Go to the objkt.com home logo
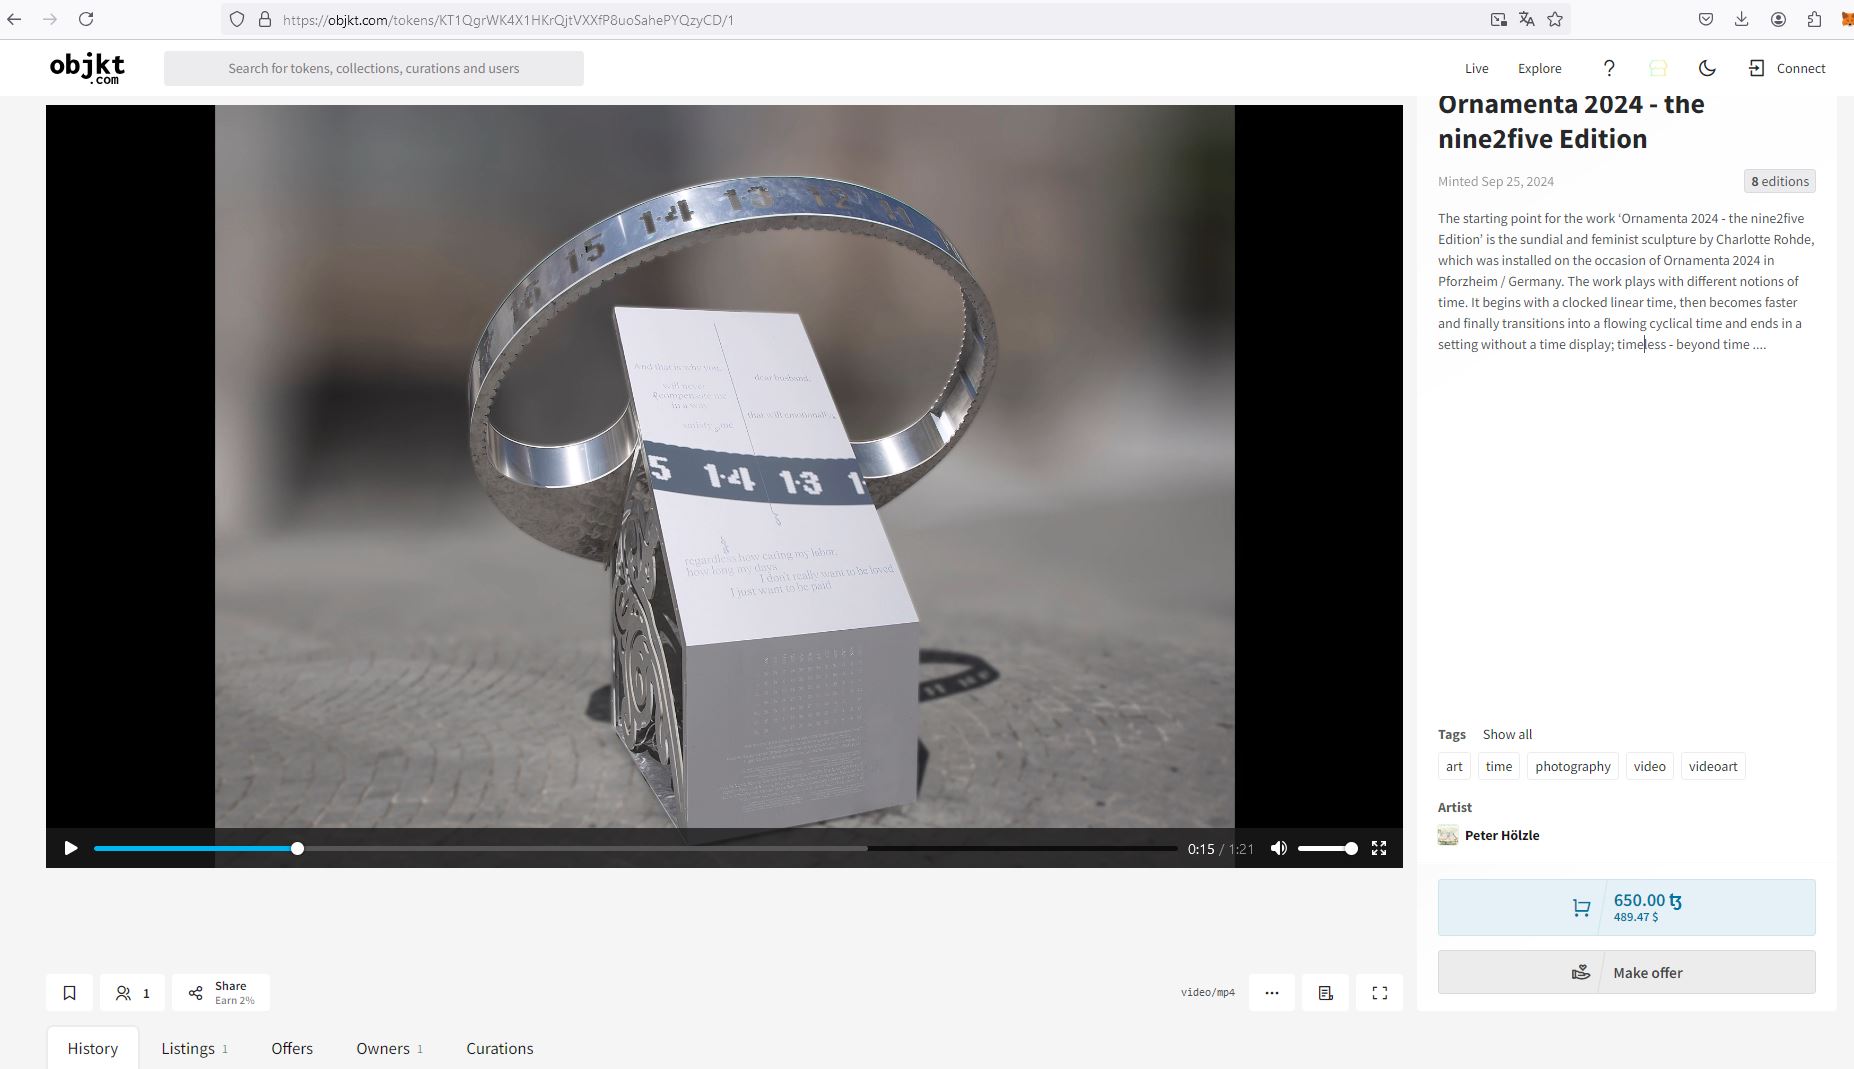The height and width of the screenshot is (1069, 1854). [87, 68]
